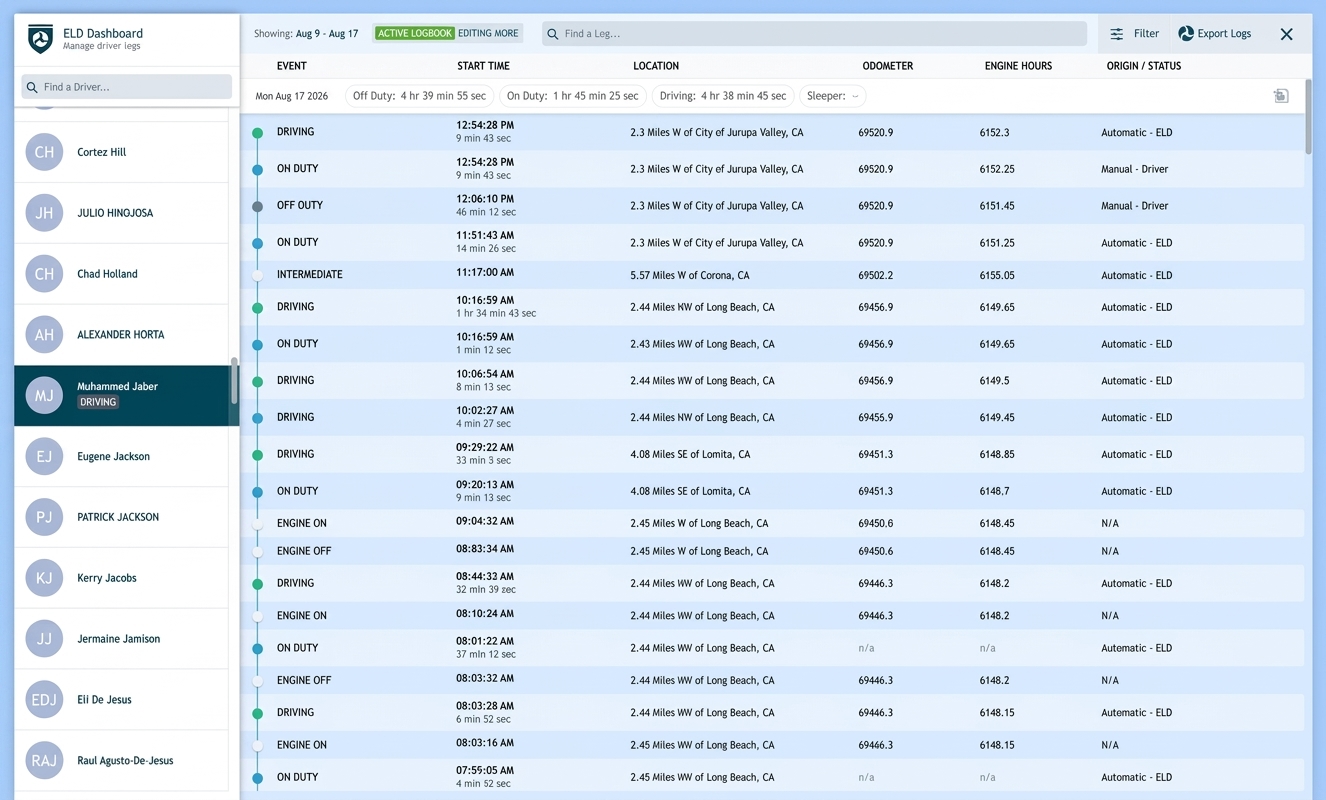
Task: Select driver name Jermaine Jamison
Action: coord(118,639)
